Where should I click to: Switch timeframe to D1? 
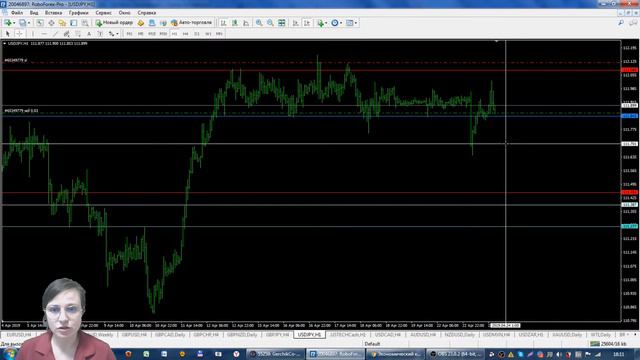(197, 33)
